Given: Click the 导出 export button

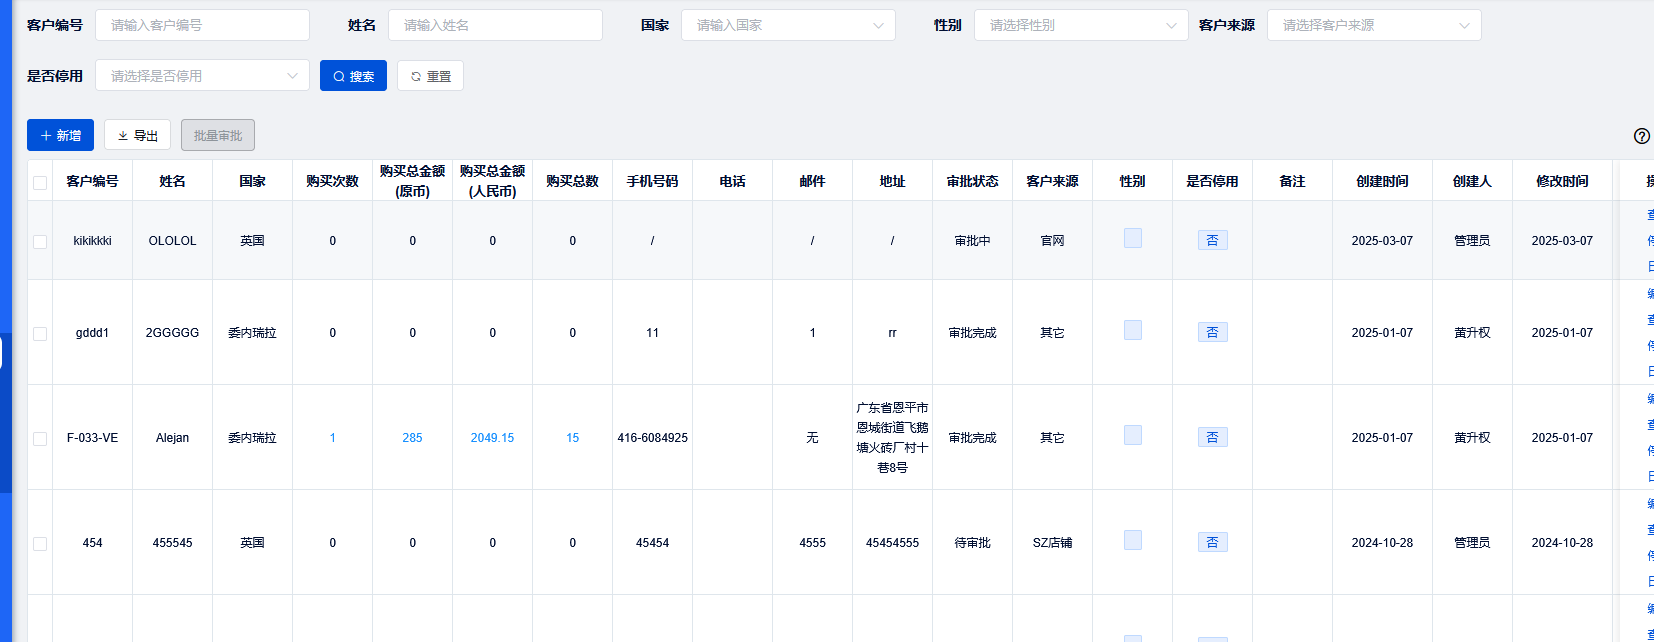Looking at the screenshot, I should click(x=137, y=135).
